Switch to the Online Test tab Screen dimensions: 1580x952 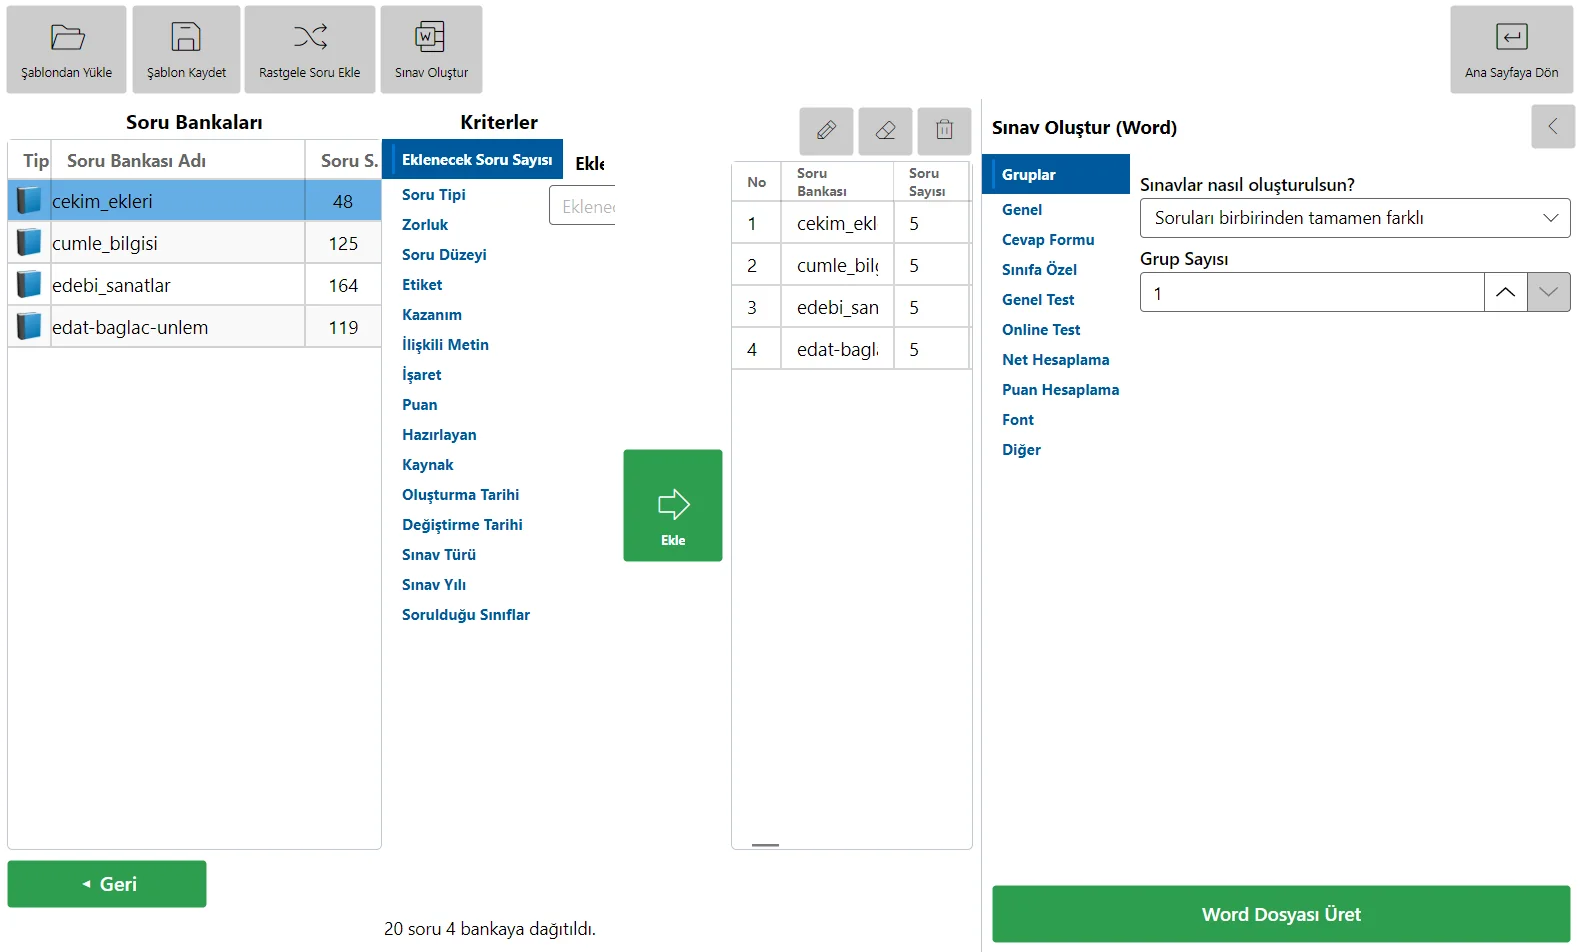coord(1041,330)
